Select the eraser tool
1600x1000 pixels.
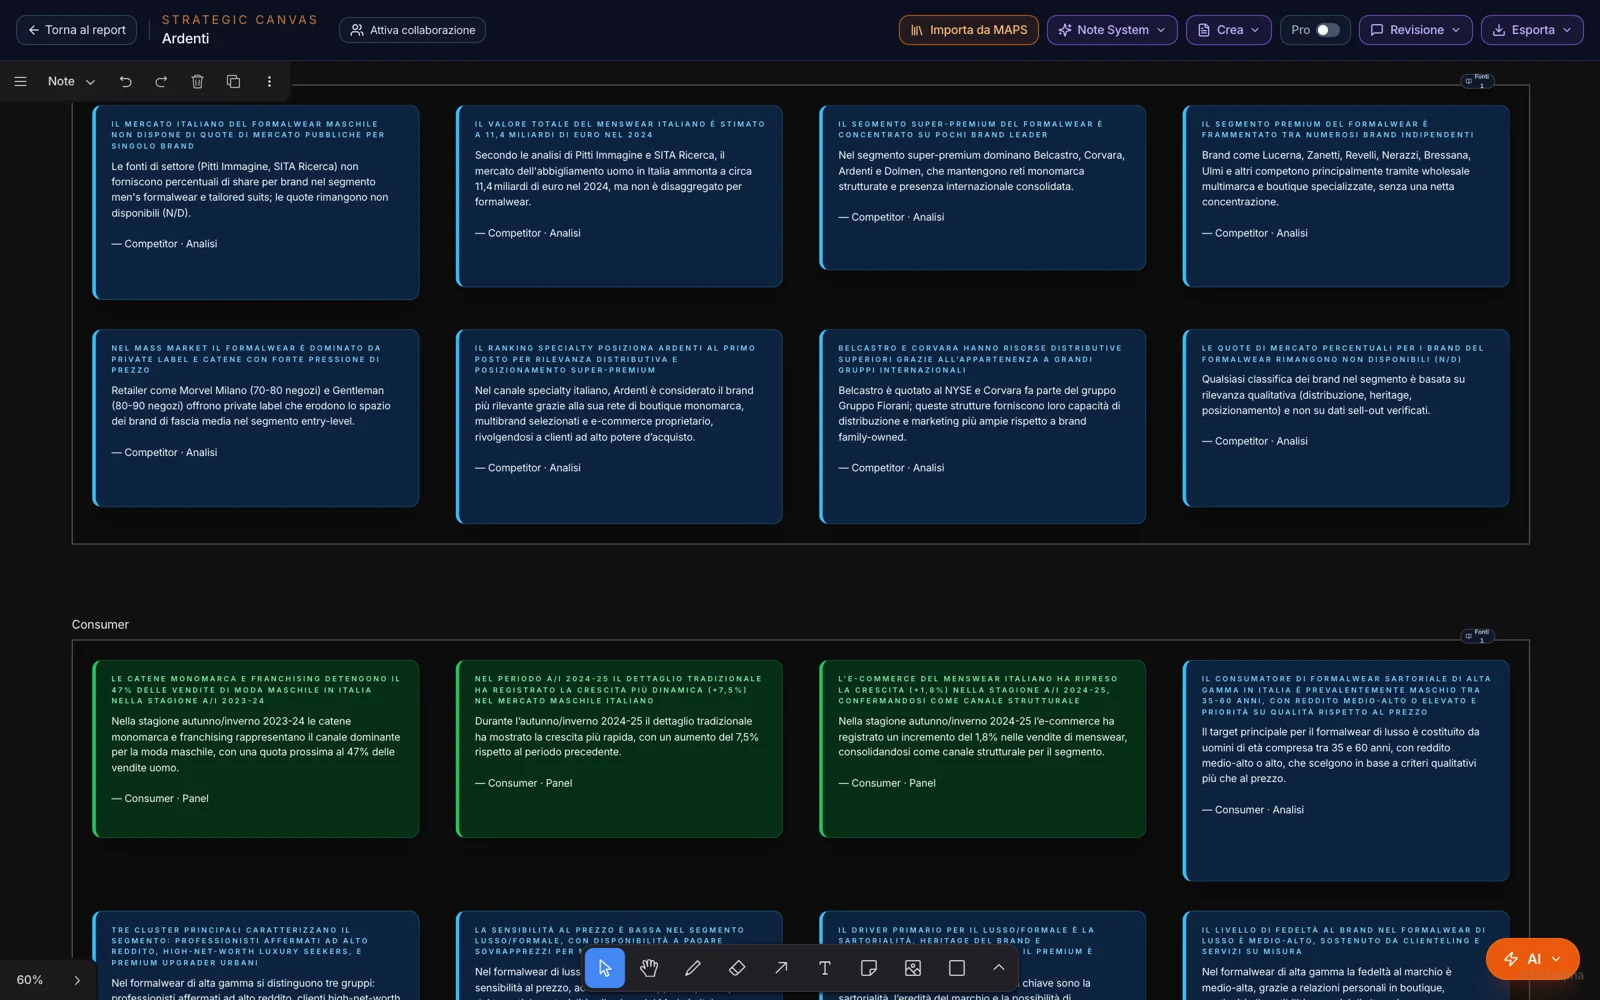click(x=737, y=968)
